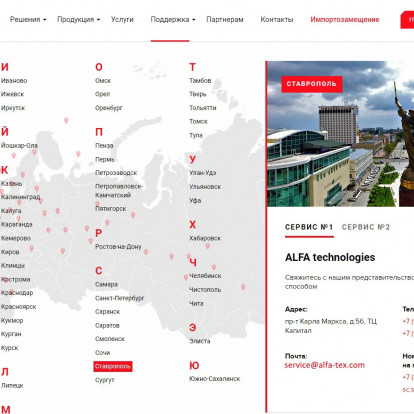Click the highlighted Ставрополь city entry
The image size is (414, 414).
pos(113,366)
